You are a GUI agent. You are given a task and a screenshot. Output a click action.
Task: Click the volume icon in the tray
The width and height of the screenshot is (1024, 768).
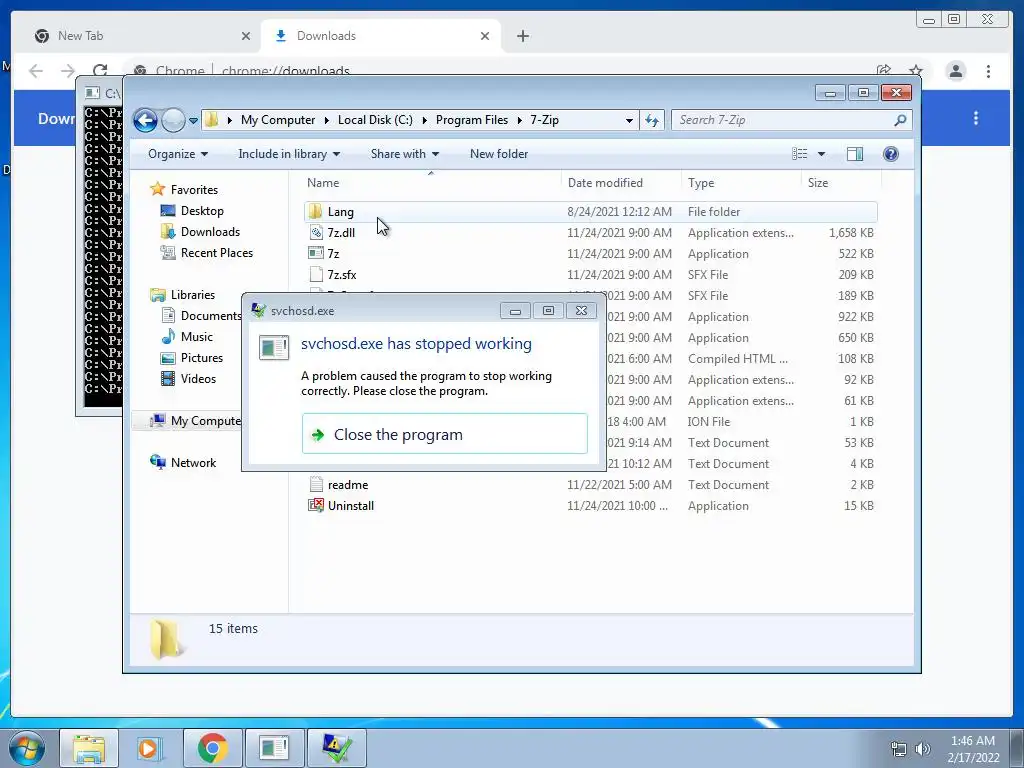[923, 749]
